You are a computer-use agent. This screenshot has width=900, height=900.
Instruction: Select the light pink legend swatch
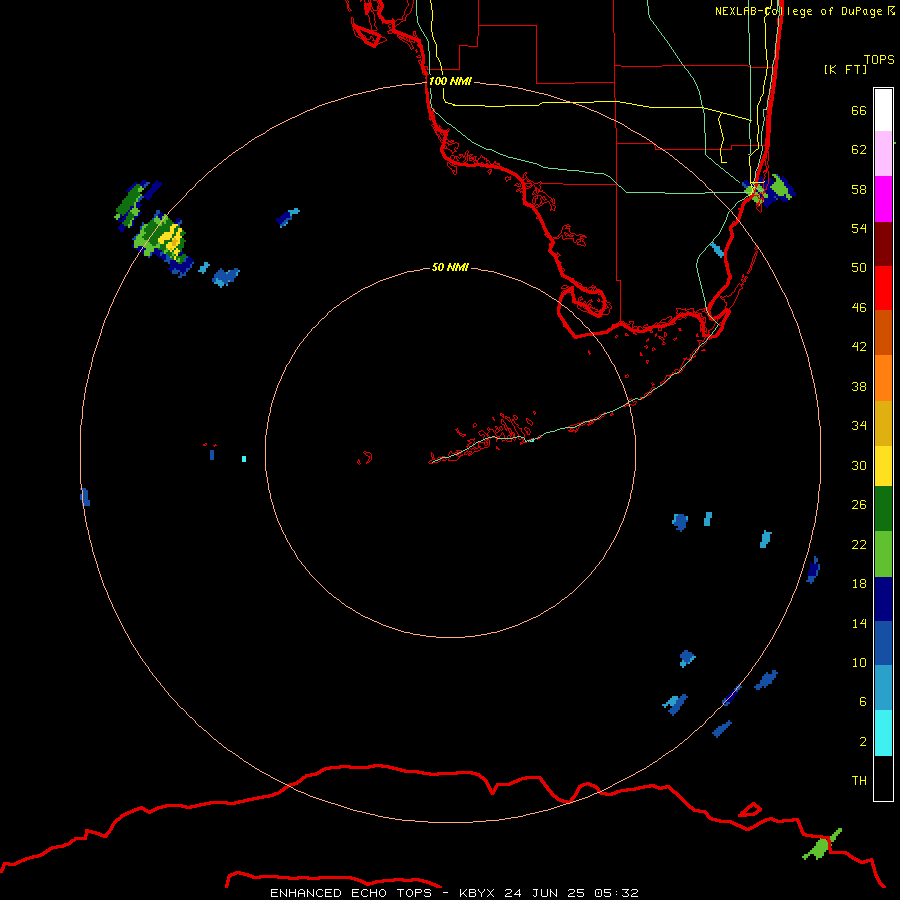pos(883,154)
